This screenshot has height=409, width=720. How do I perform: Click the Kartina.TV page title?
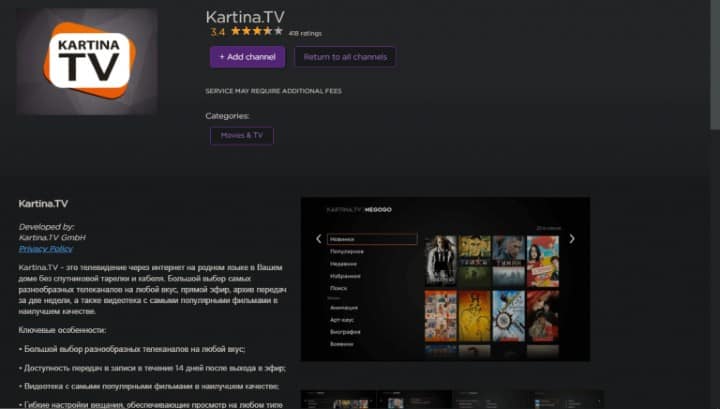tap(245, 17)
